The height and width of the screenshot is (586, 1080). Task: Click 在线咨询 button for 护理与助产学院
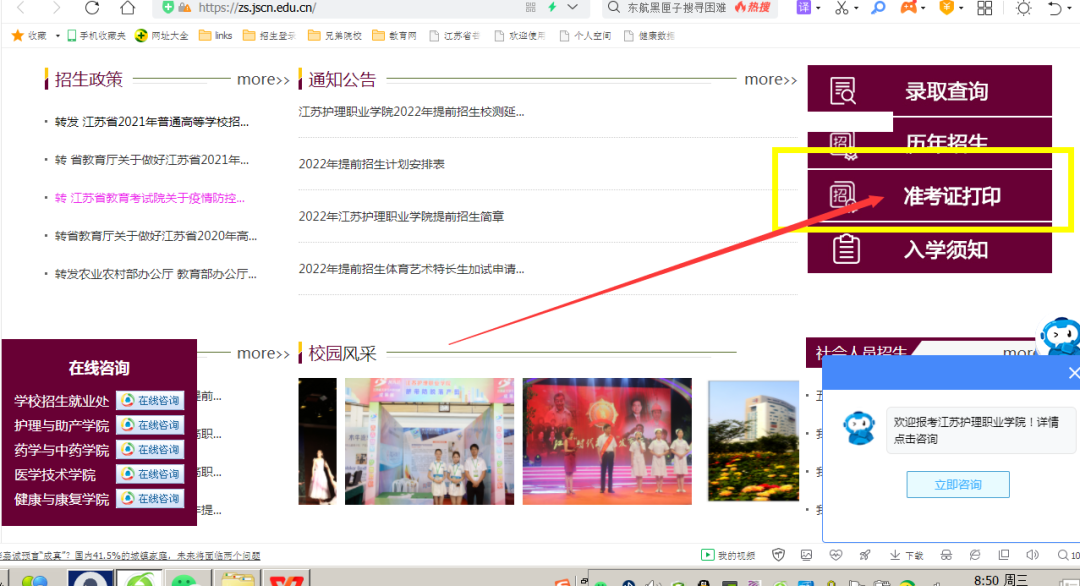point(150,425)
